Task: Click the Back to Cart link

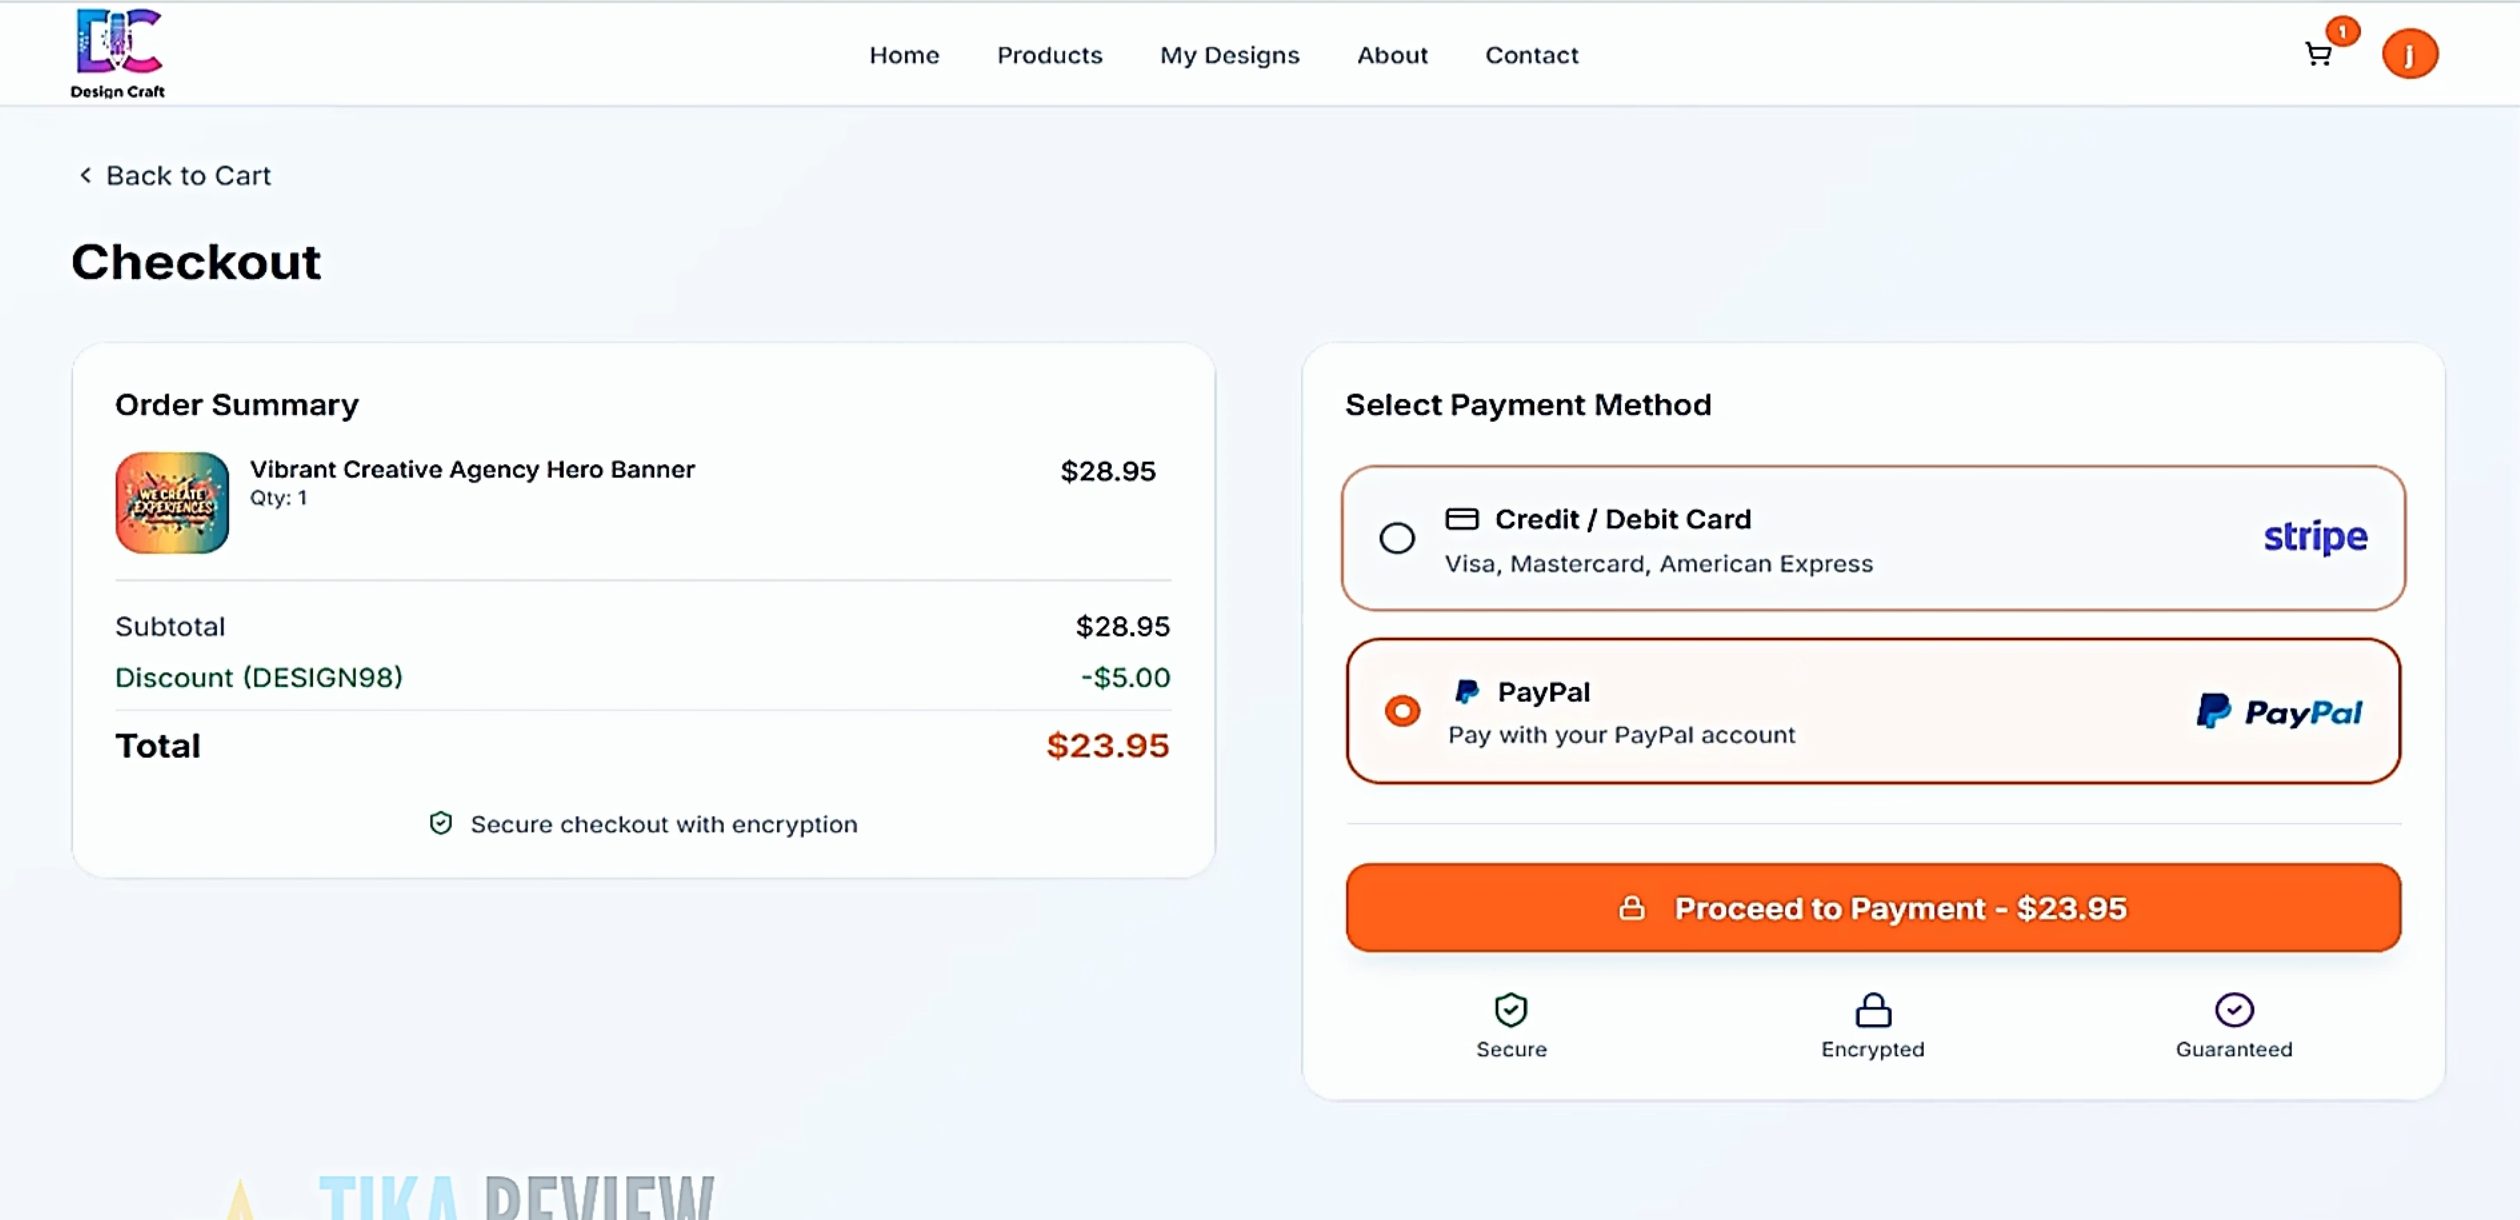Action: pos(188,176)
